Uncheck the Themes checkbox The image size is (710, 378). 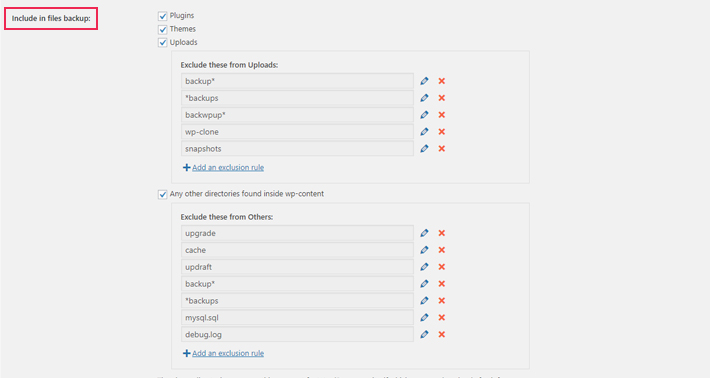pos(163,29)
